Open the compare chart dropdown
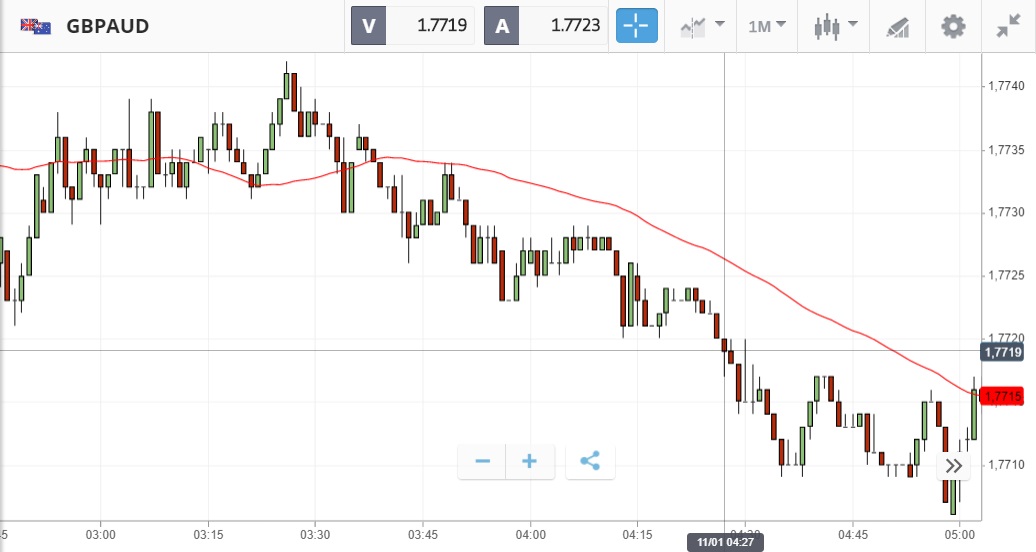The height and width of the screenshot is (552, 1036). point(703,26)
